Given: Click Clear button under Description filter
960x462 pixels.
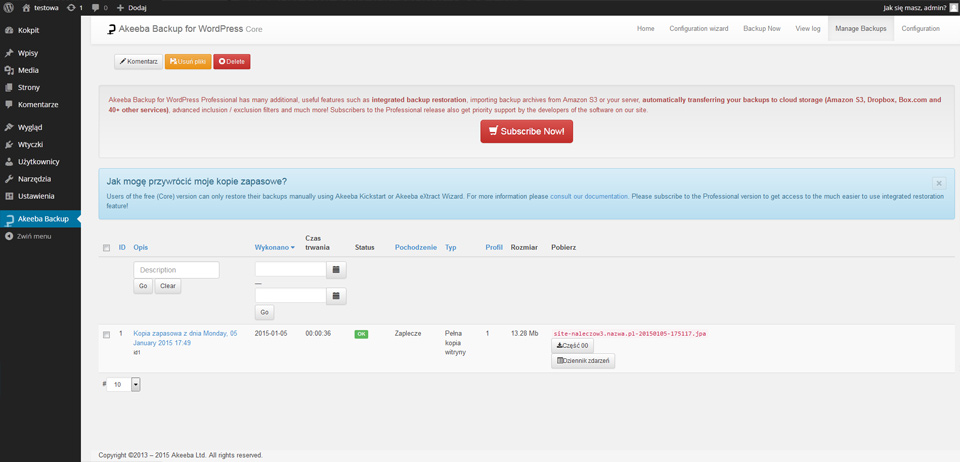Looking at the screenshot, I should (168, 286).
